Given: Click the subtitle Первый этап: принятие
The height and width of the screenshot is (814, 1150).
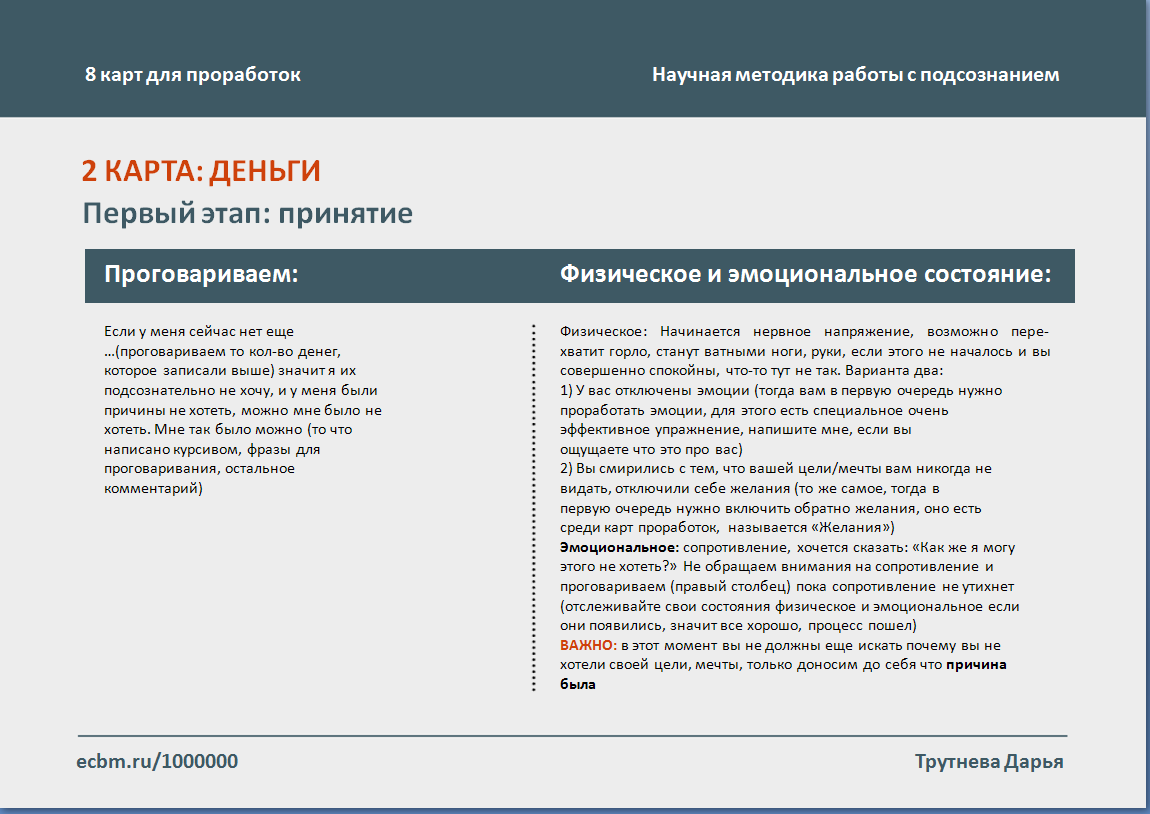Looking at the screenshot, I should [x=247, y=213].
